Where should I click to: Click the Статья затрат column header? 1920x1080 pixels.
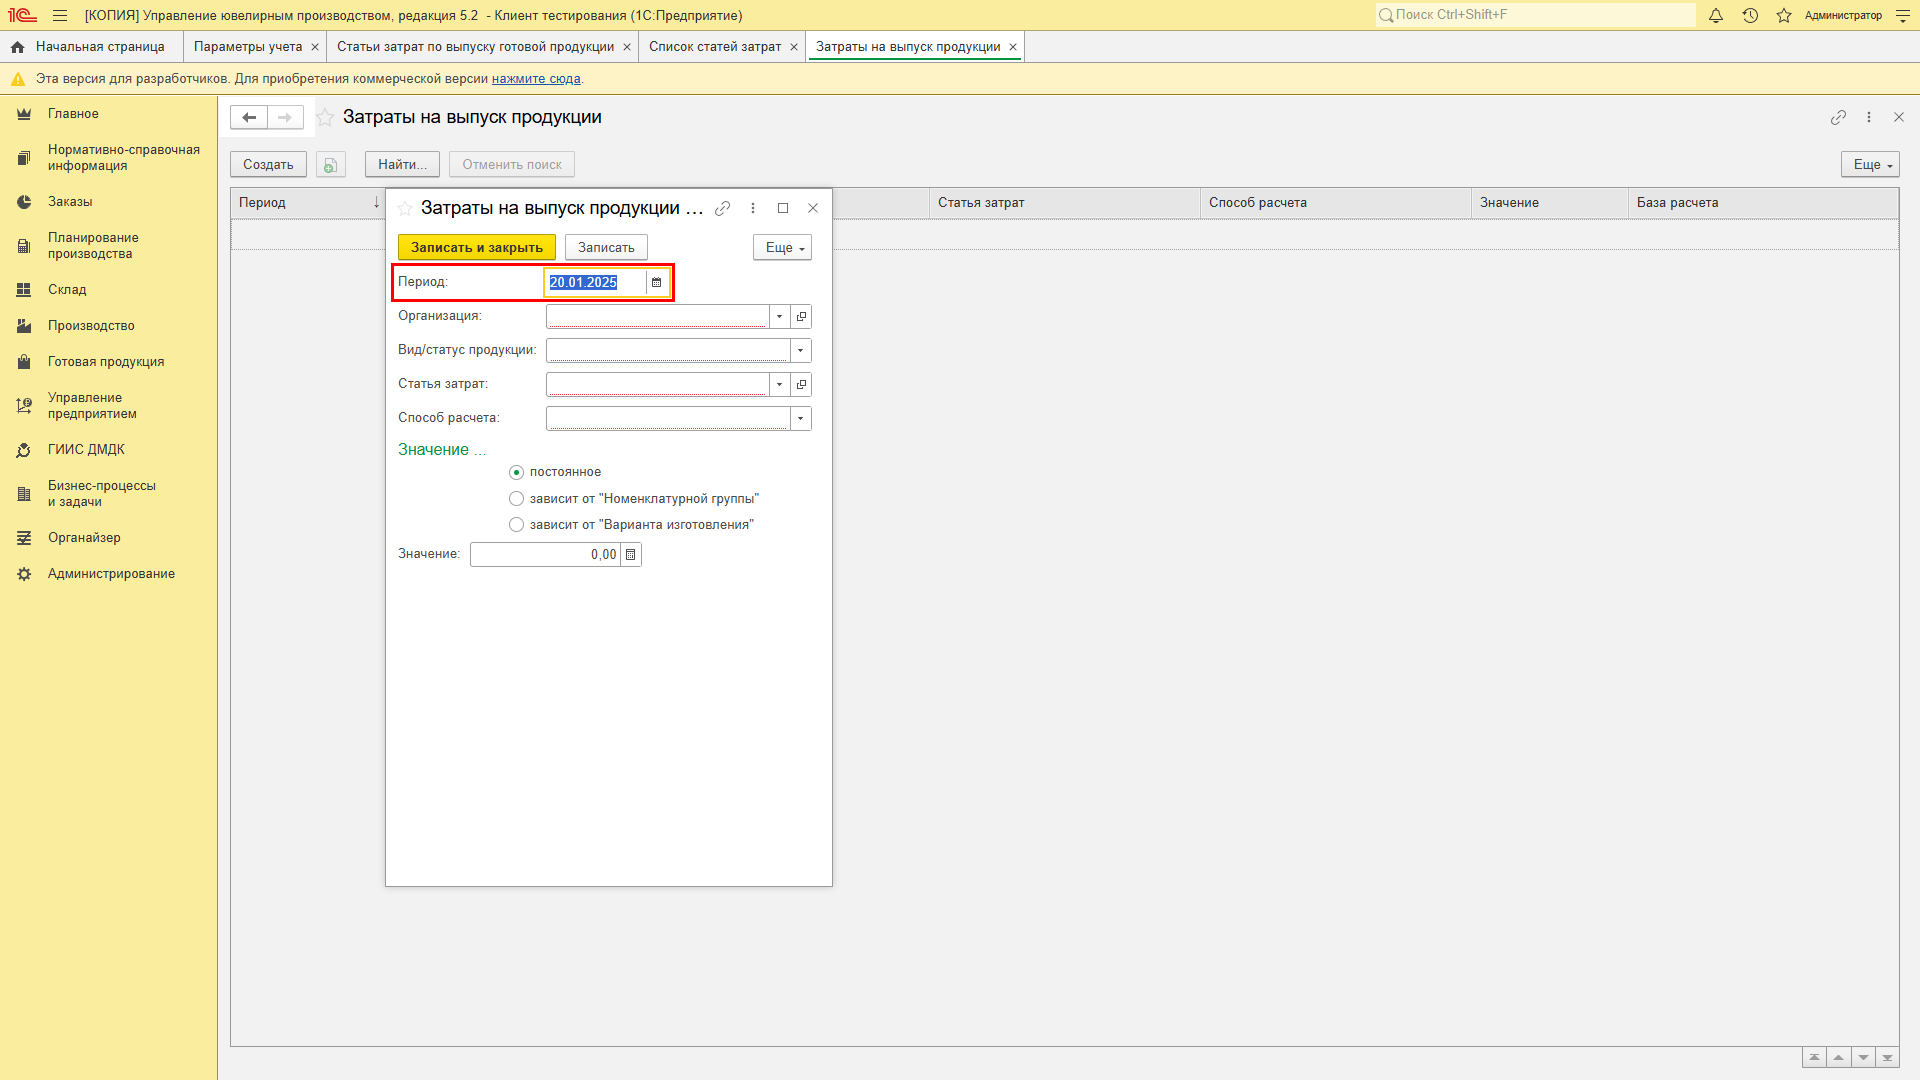tap(1065, 203)
